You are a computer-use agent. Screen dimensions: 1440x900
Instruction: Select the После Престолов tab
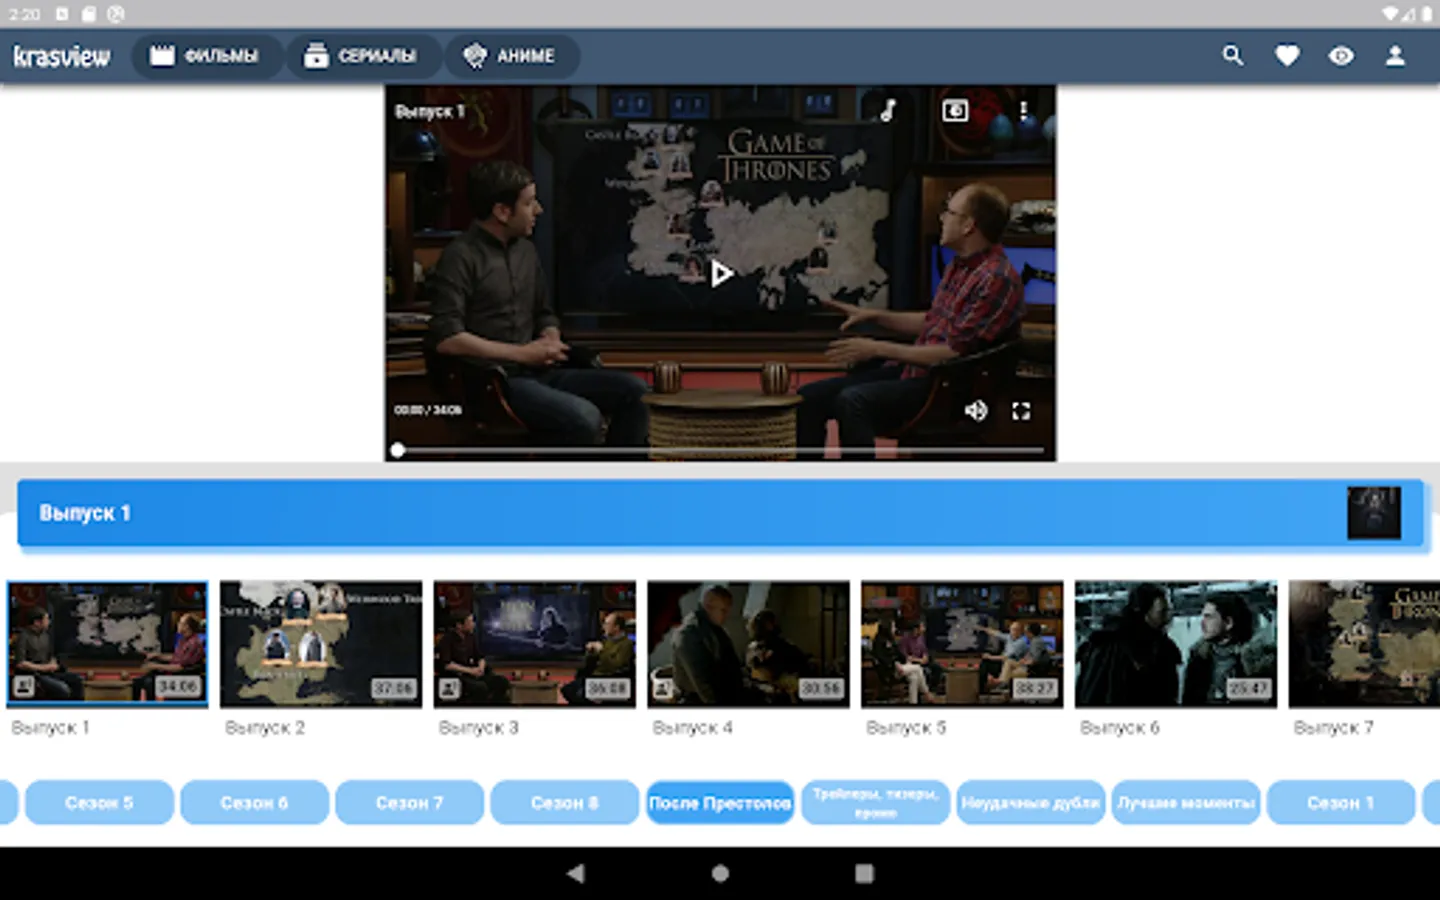pos(720,803)
